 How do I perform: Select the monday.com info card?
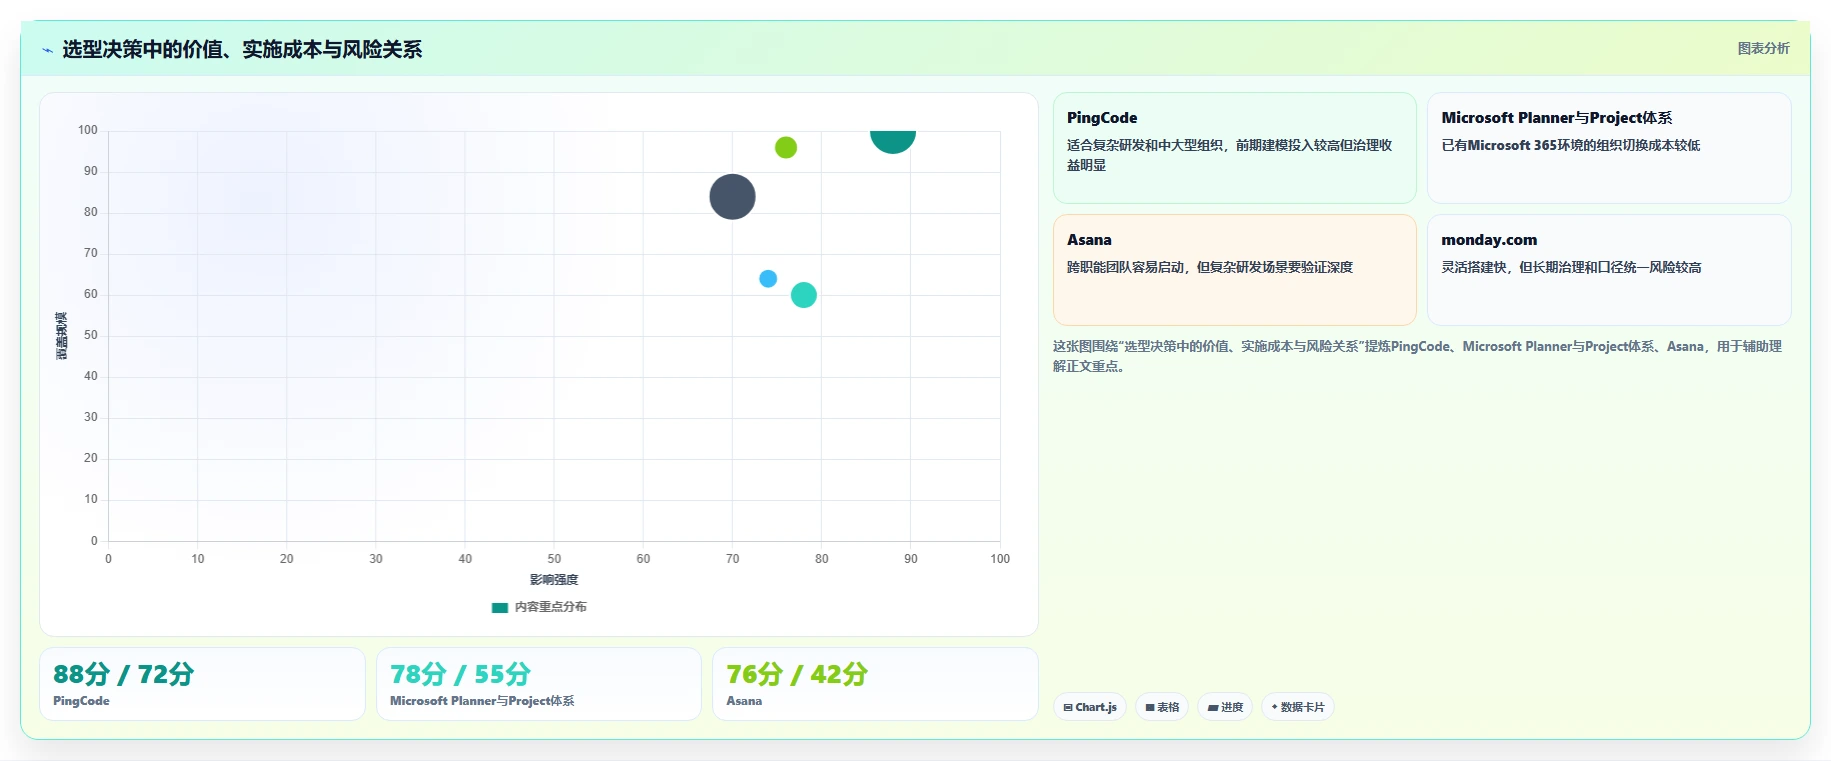coord(1608,270)
